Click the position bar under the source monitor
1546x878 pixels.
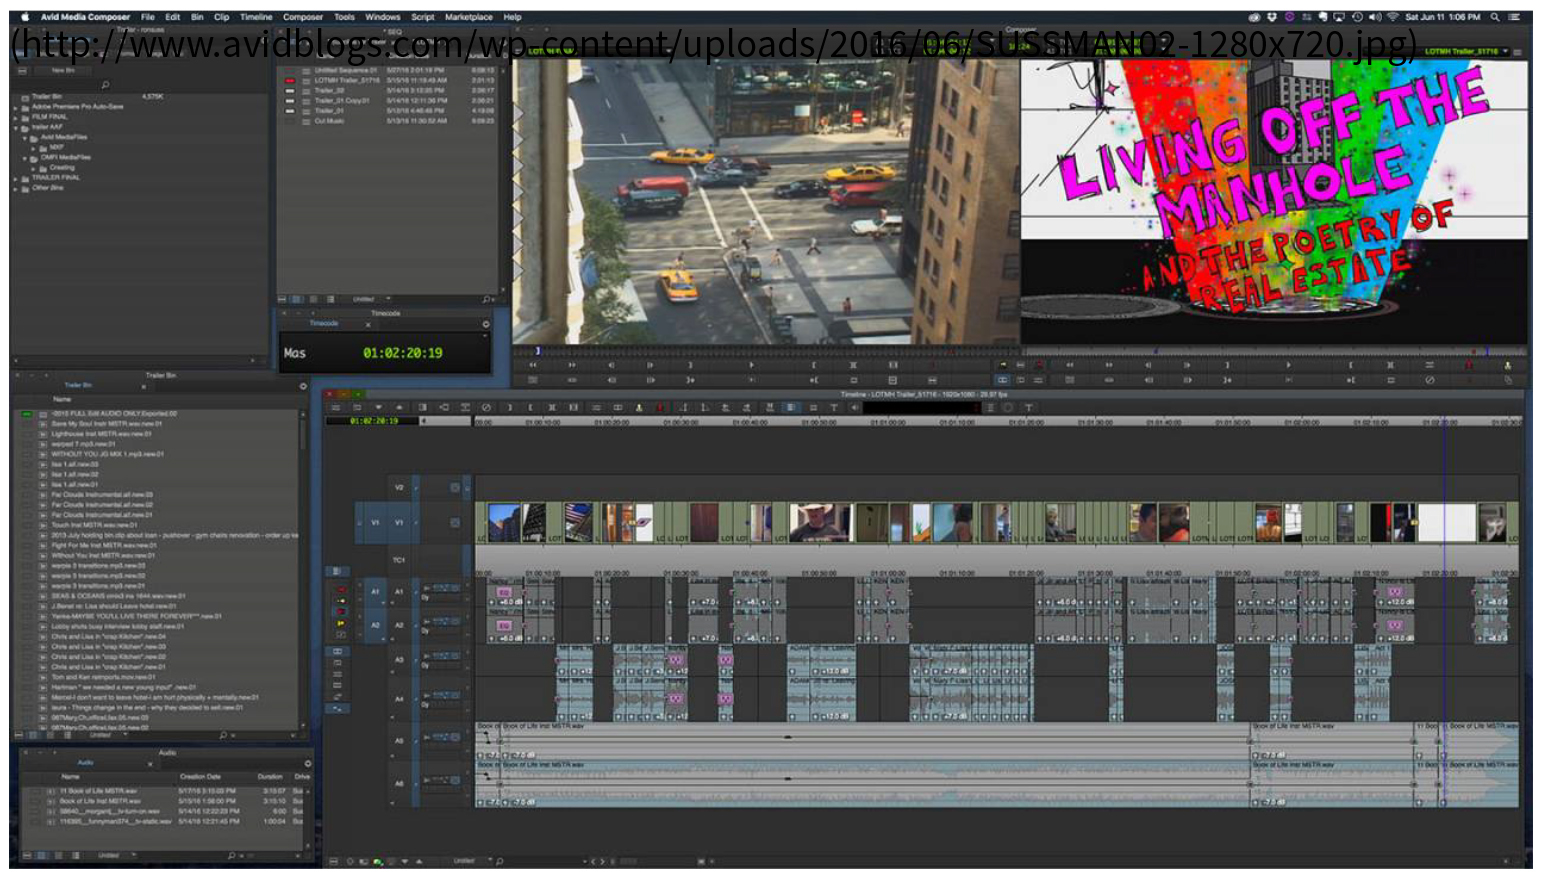(x=765, y=351)
